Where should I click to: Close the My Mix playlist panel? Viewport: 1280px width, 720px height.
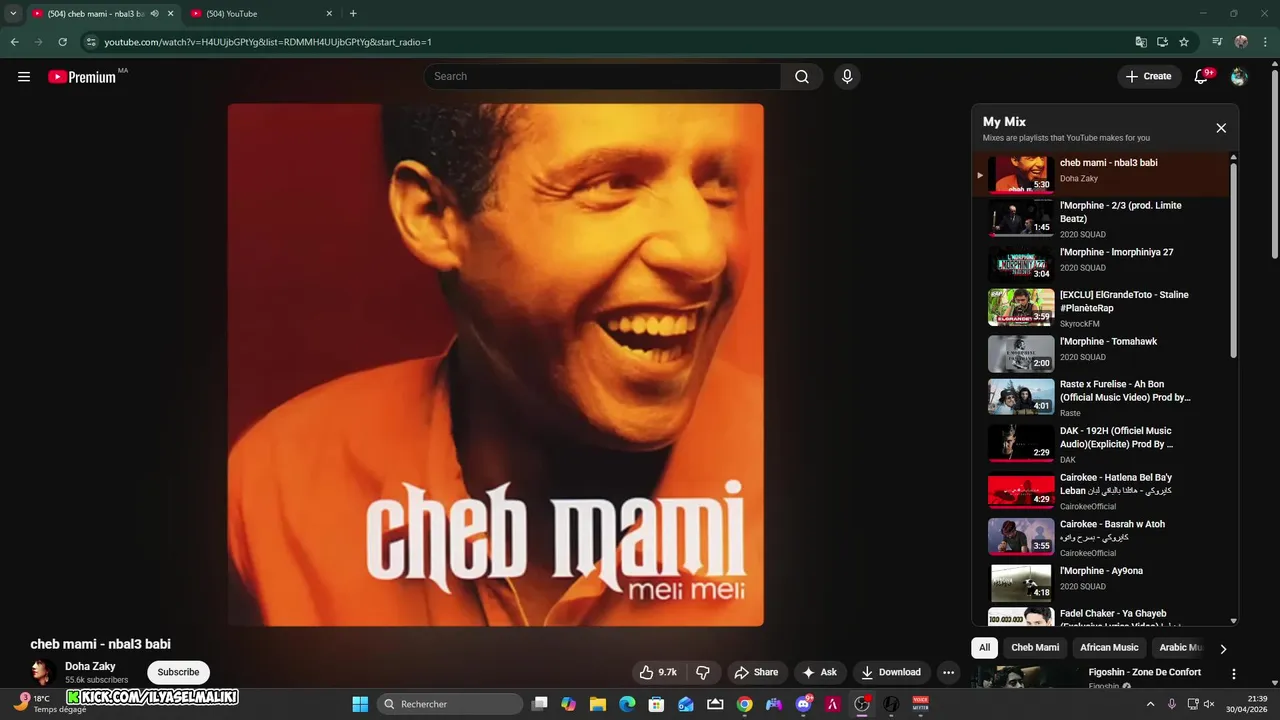tap(1221, 128)
